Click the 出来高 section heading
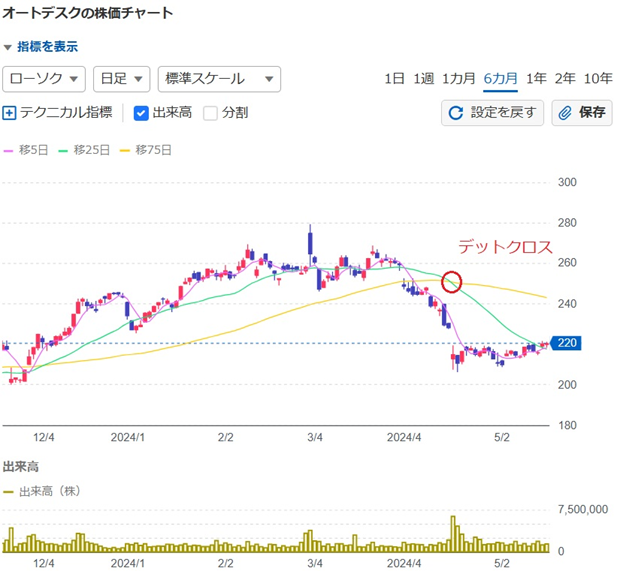Image resolution: width=617 pixels, height=571 pixels. 21,467
